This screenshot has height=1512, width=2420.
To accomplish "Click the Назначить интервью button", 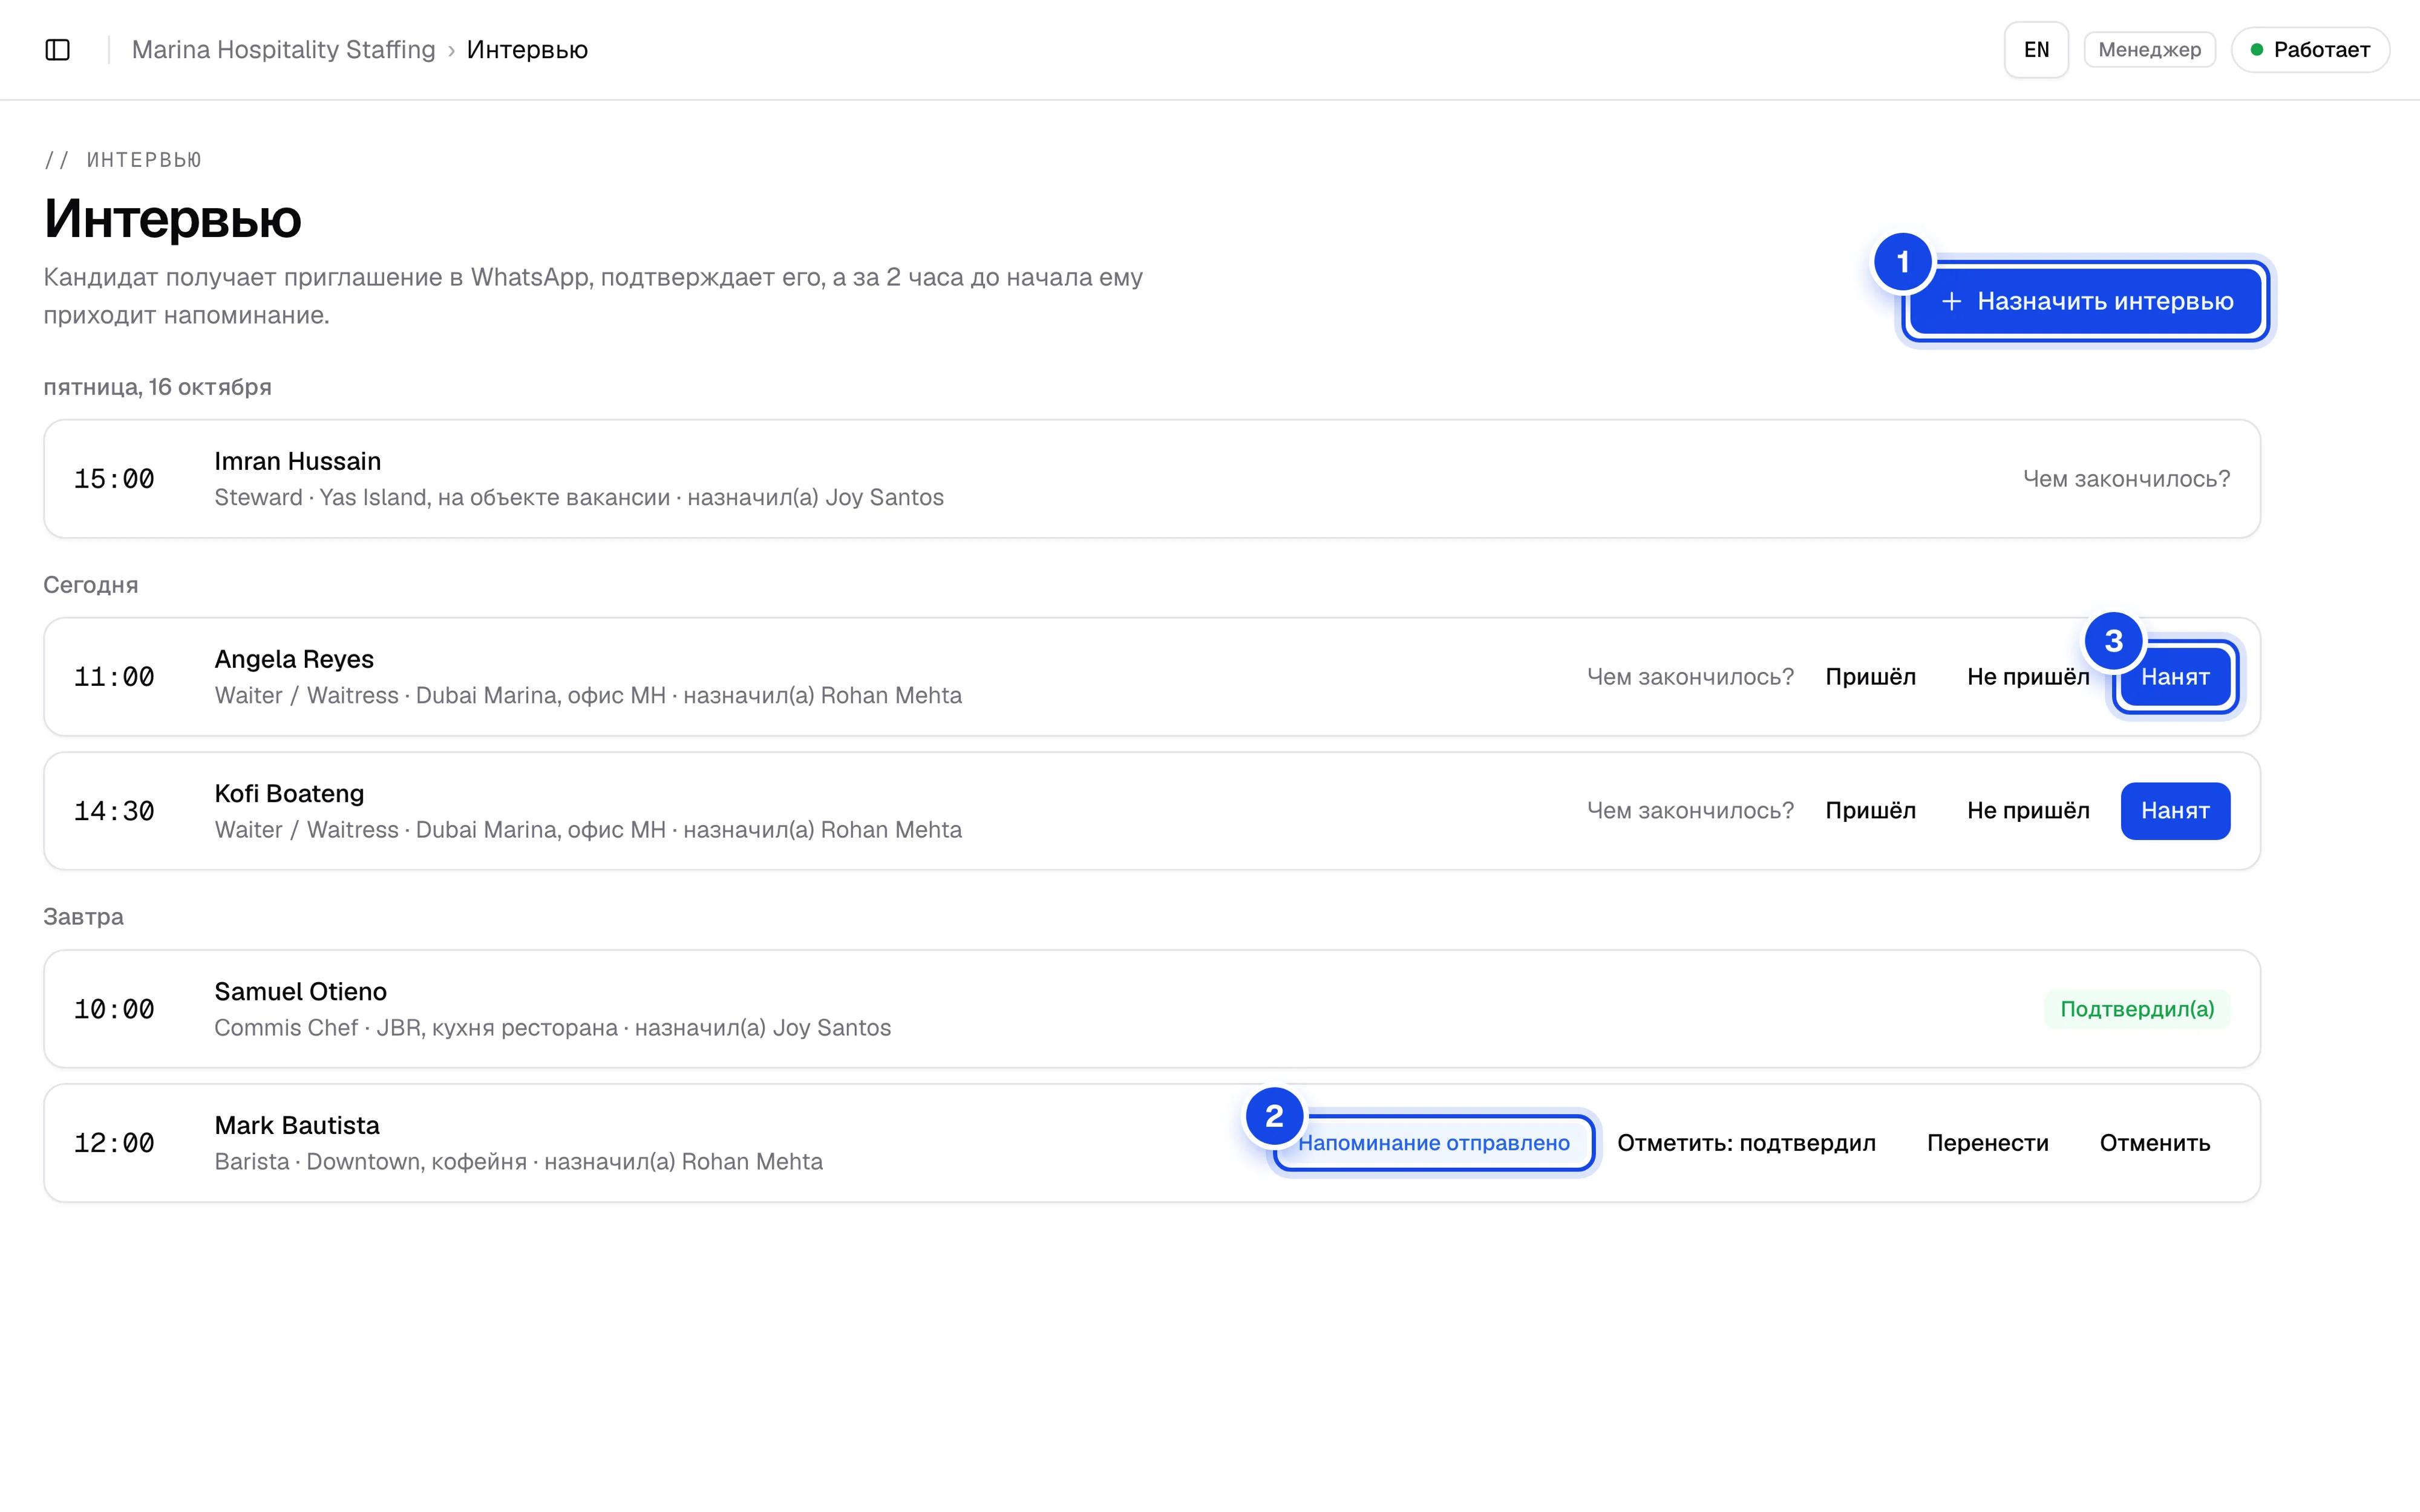I will (2086, 301).
